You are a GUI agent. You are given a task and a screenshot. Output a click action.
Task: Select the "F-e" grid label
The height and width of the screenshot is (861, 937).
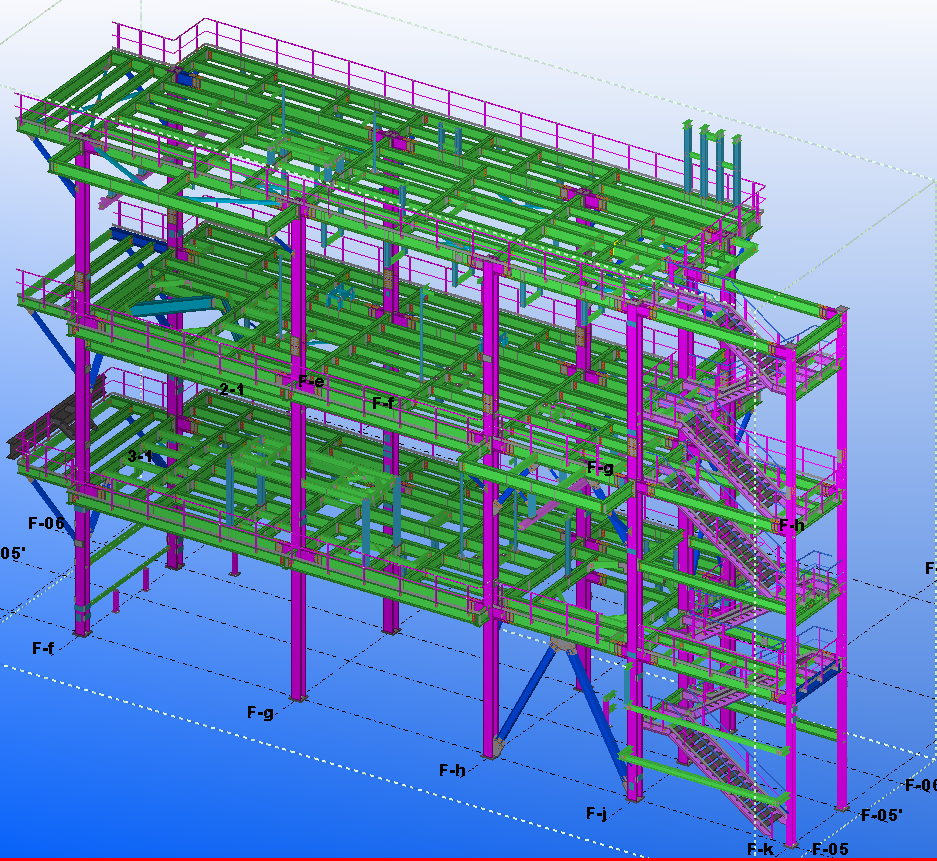point(311,381)
